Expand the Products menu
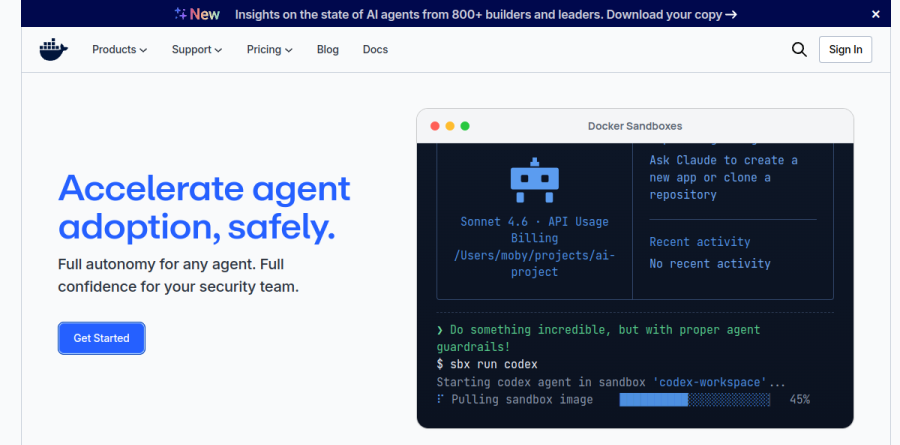This screenshot has height=445, width=900. (x=119, y=49)
